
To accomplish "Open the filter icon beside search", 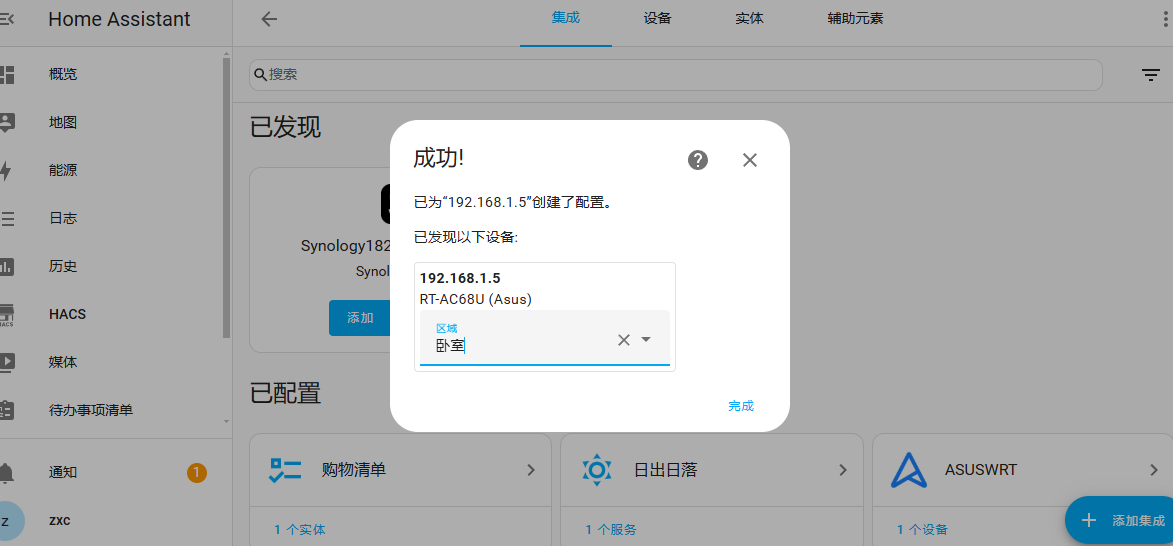I will click(1151, 75).
